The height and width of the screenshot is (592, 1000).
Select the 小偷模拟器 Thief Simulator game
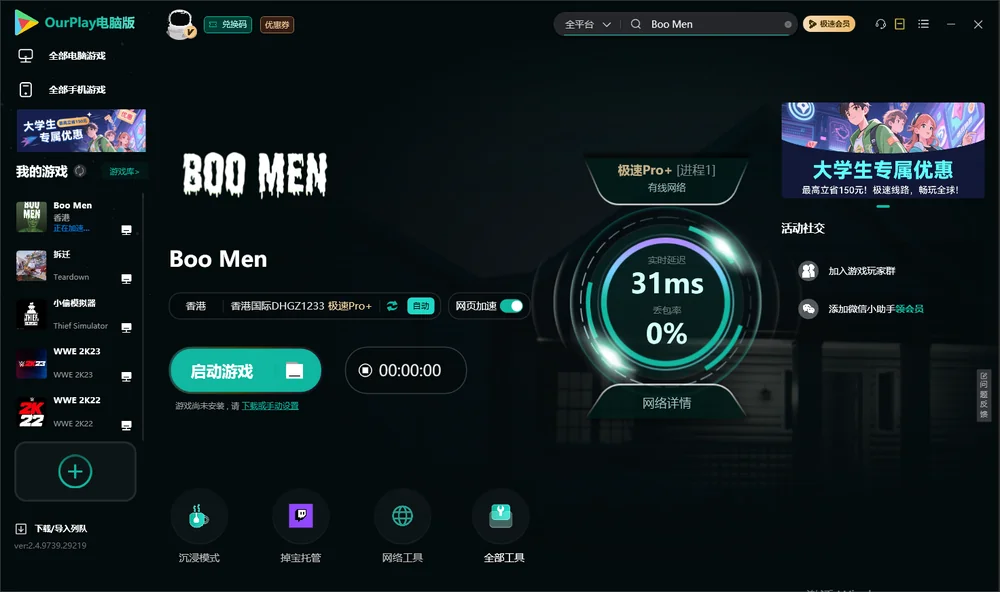point(75,314)
